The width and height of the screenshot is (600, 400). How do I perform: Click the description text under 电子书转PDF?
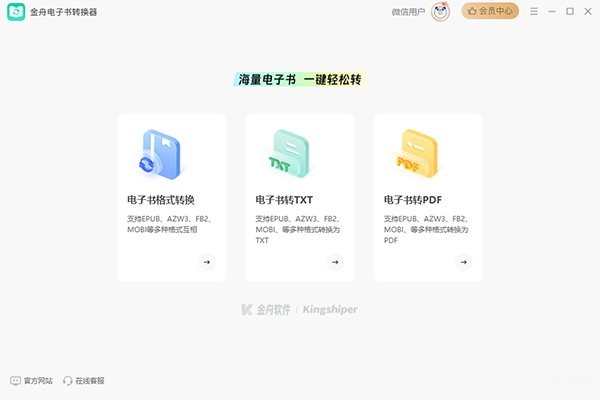[x=426, y=229]
